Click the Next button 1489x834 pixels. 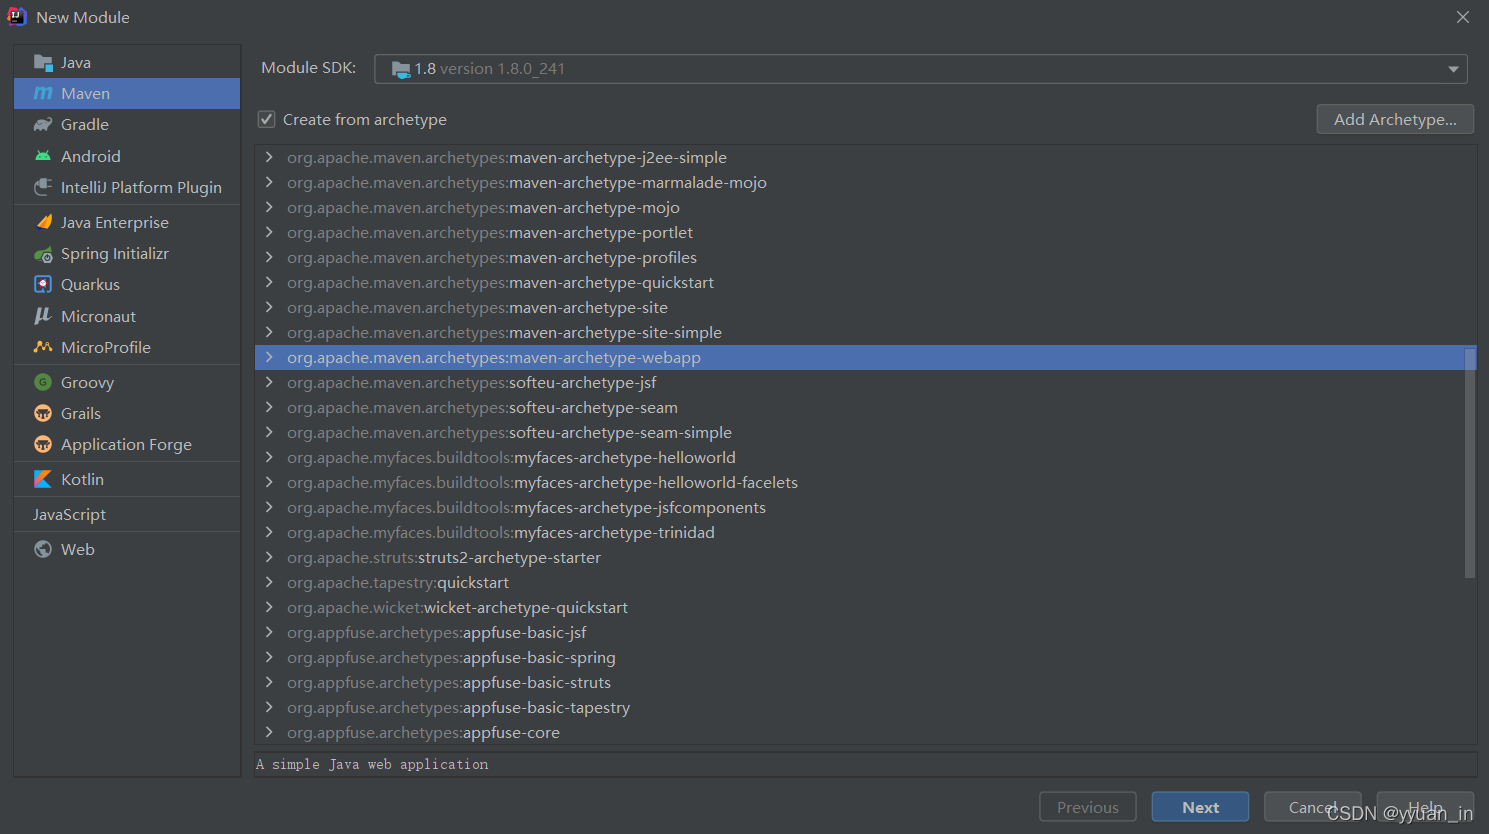tap(1200, 807)
